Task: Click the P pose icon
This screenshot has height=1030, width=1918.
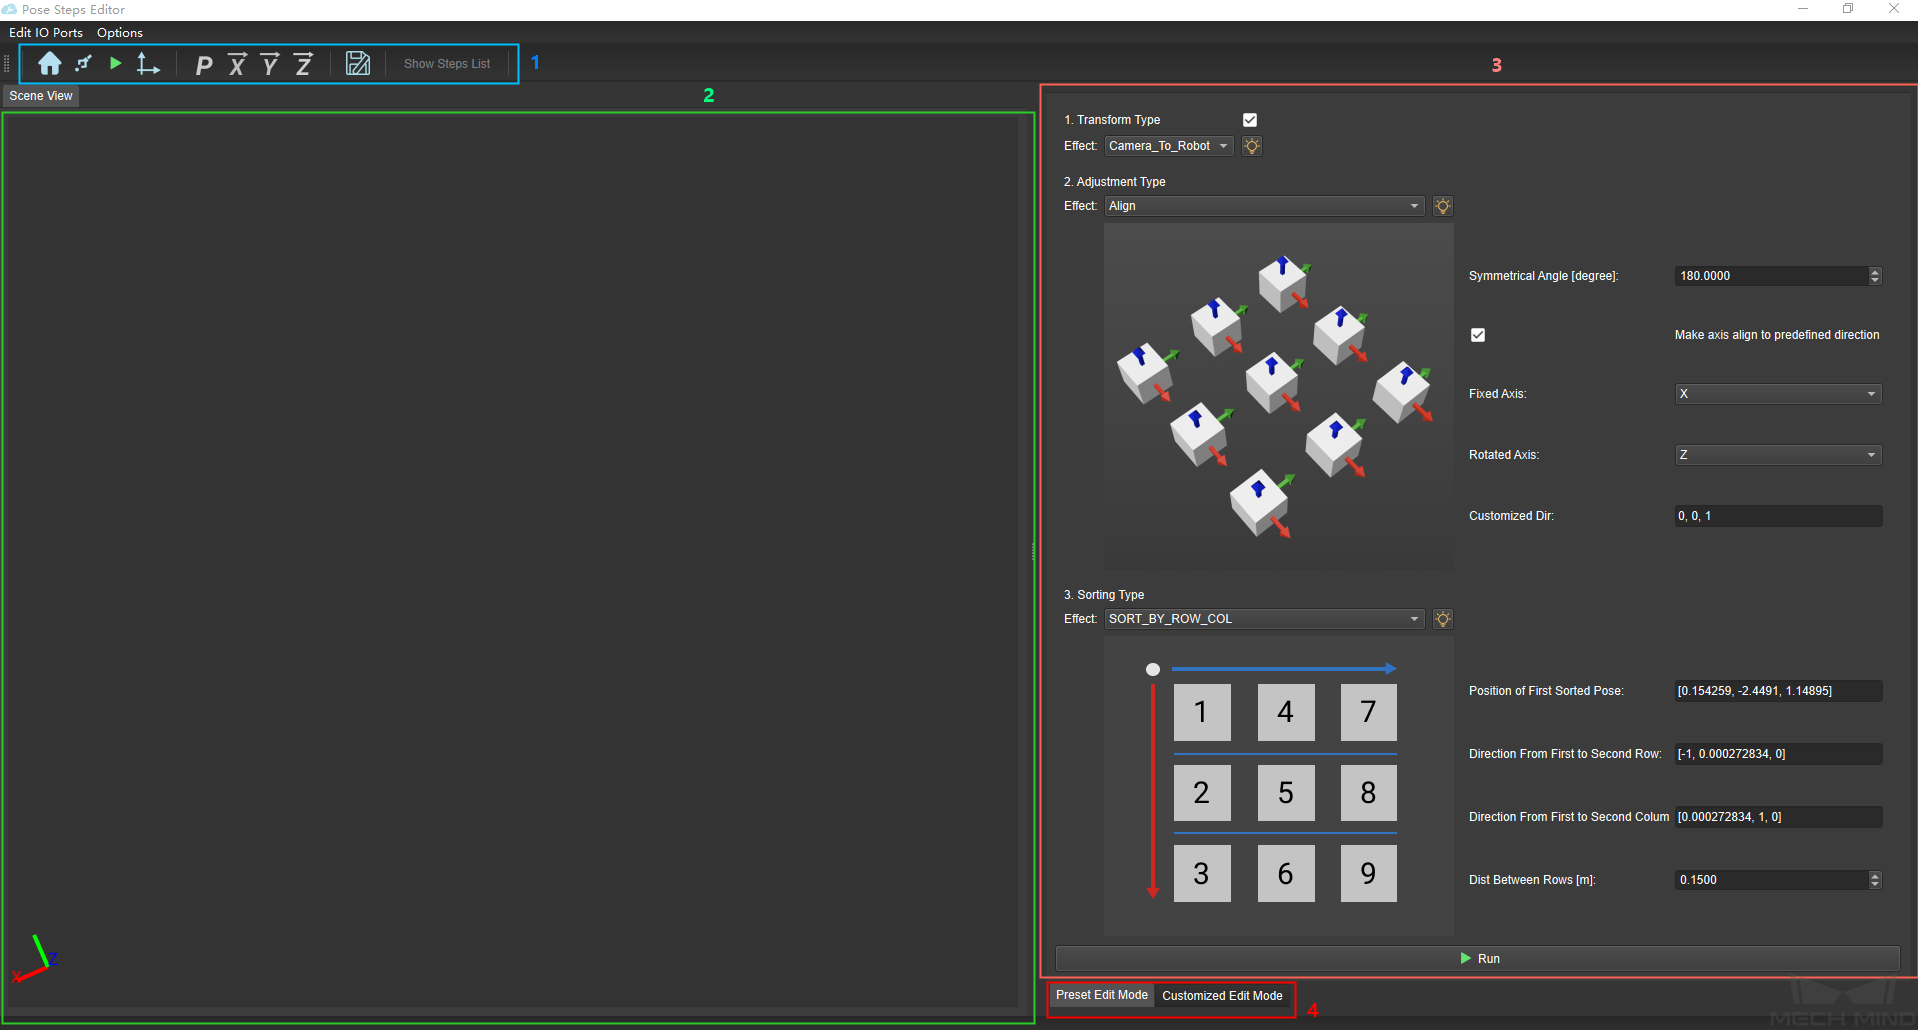Action: [x=204, y=65]
